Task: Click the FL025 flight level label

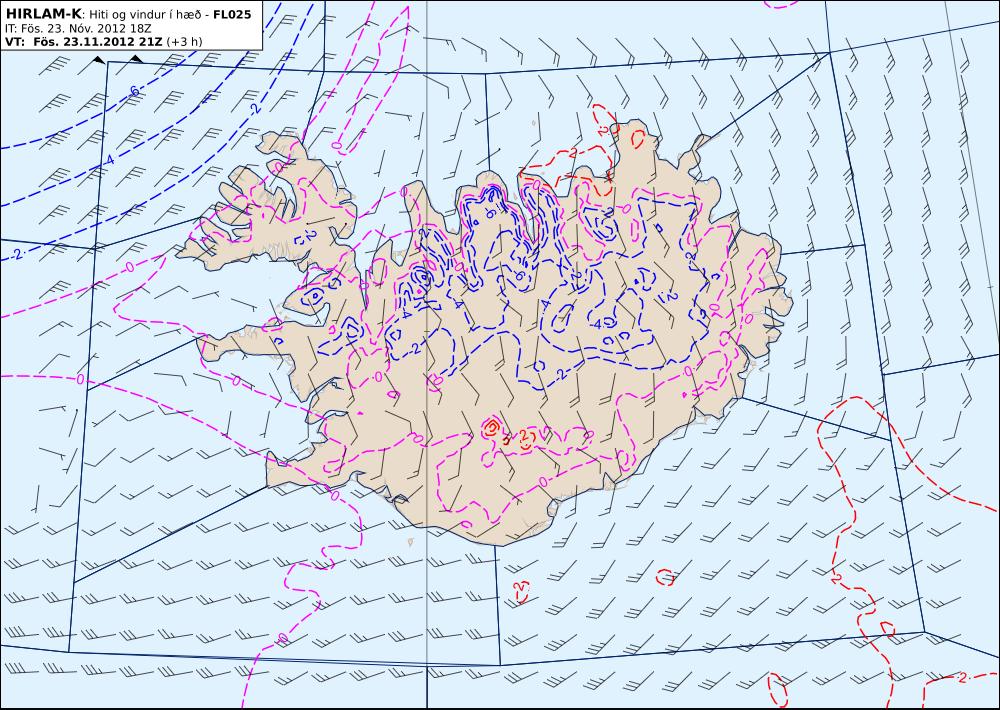Action: 232,15
